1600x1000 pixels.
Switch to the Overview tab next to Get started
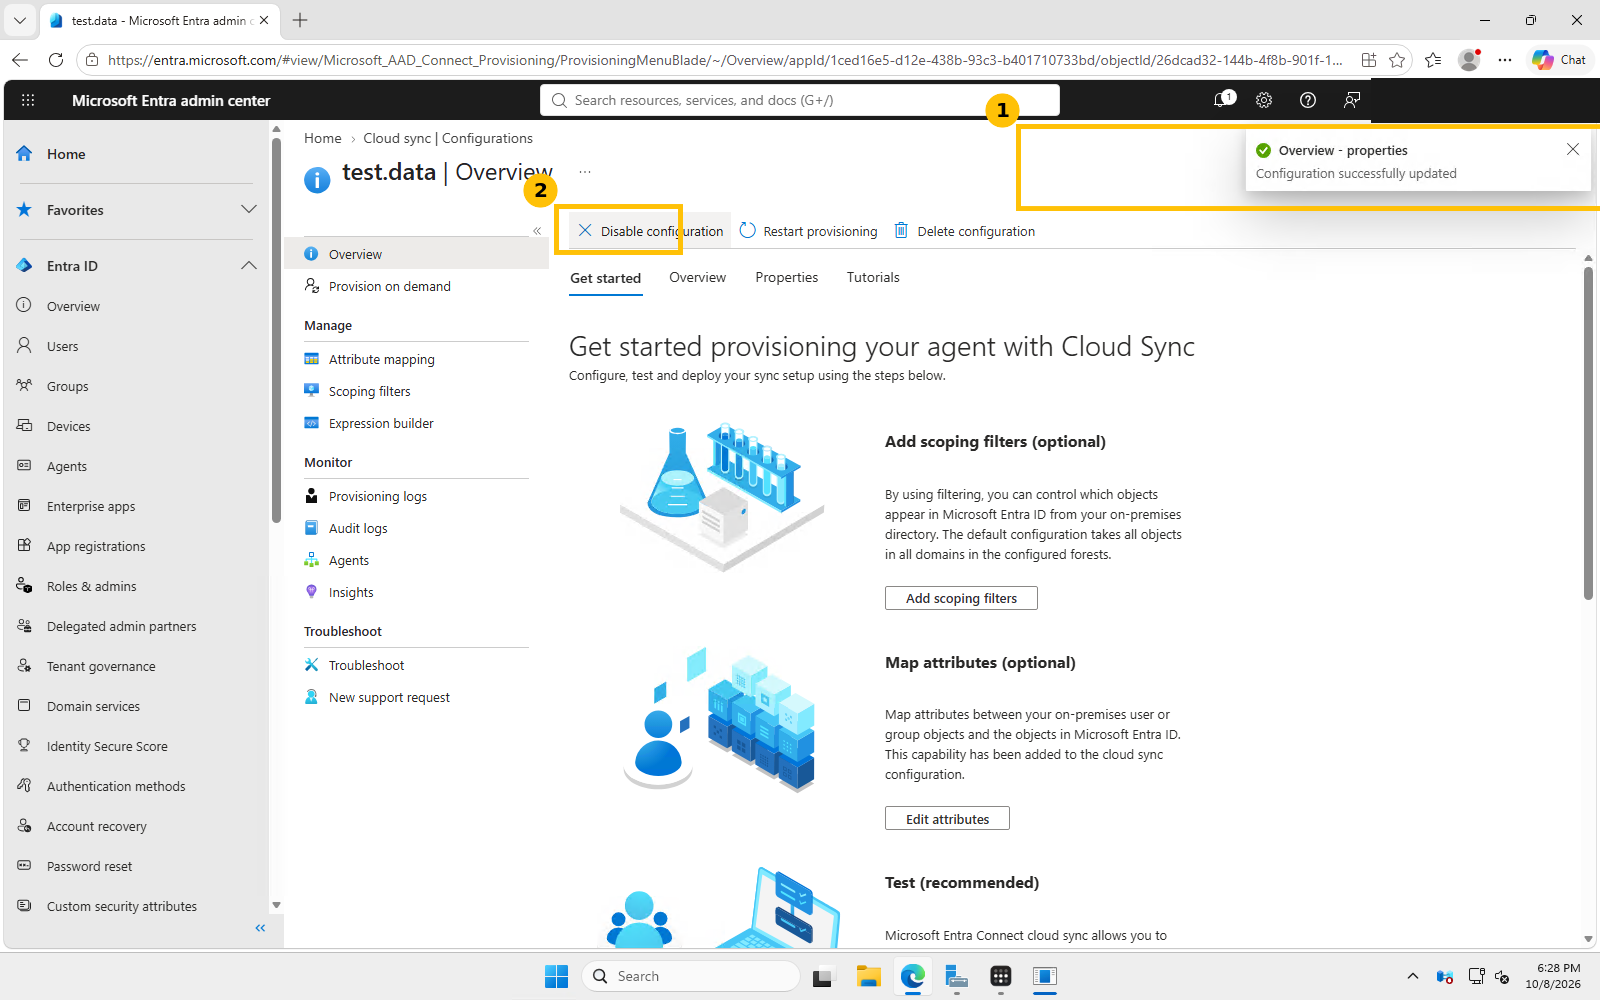point(697,277)
